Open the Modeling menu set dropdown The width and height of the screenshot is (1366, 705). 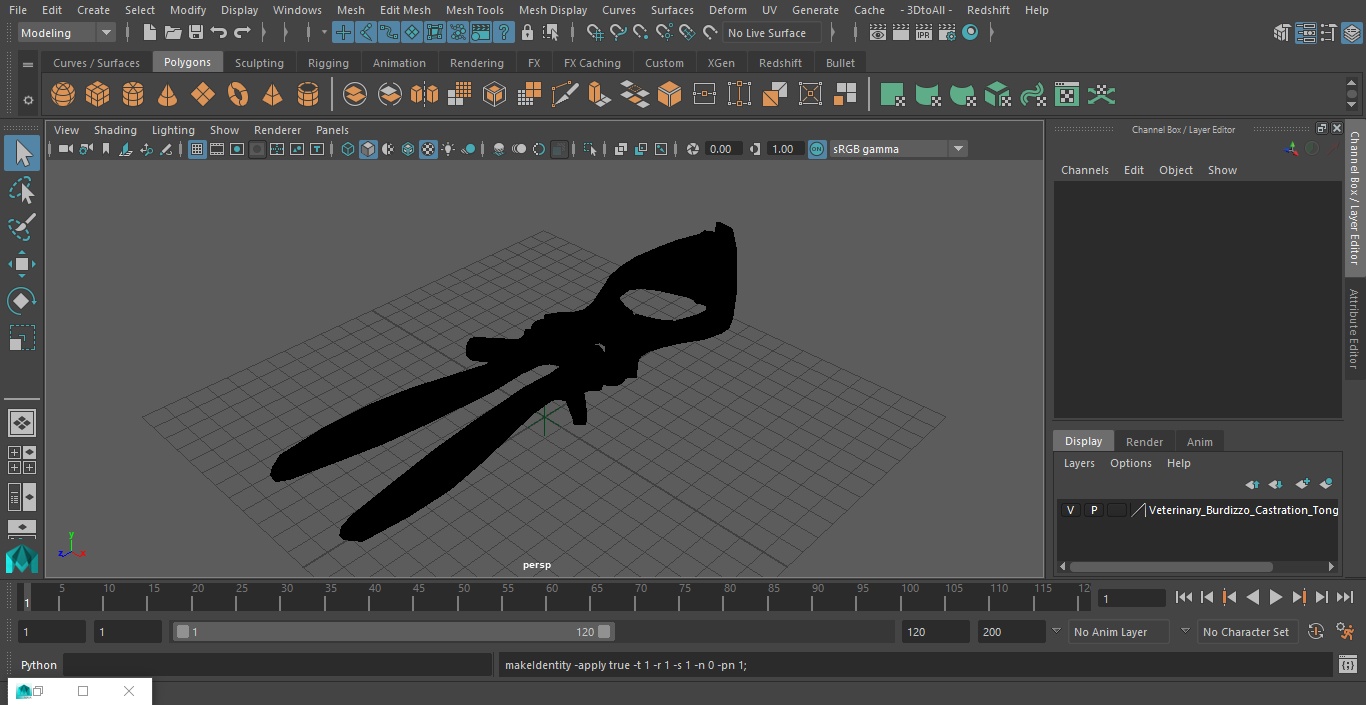coord(67,33)
